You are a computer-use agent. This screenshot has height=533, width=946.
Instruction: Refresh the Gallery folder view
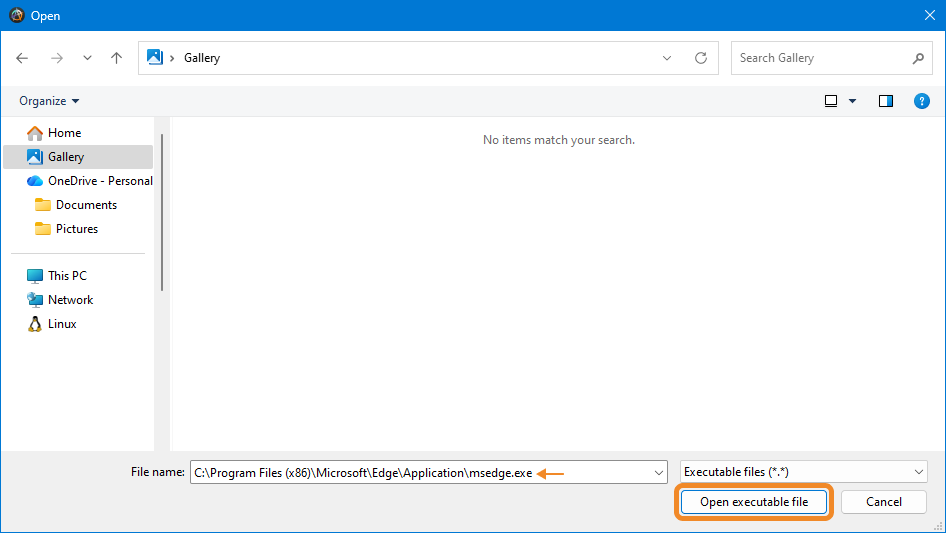[x=701, y=58]
